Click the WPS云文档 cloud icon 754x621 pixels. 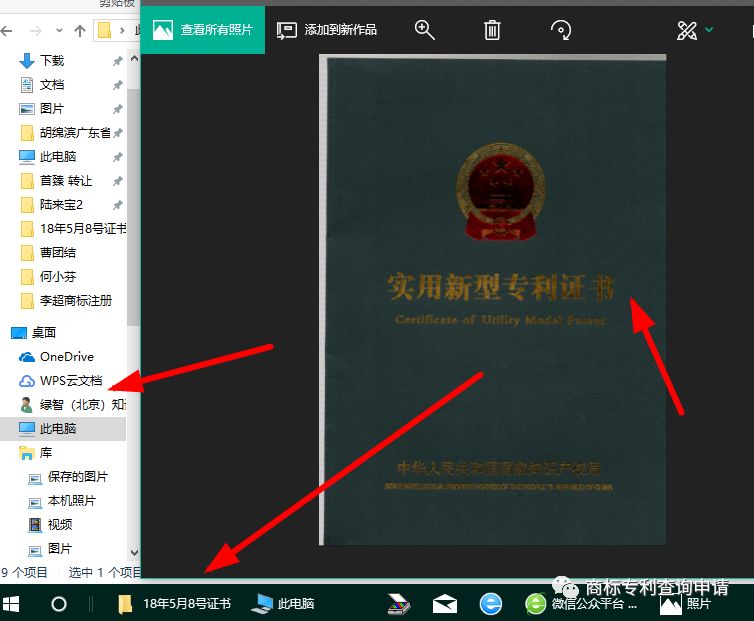(x=27, y=381)
